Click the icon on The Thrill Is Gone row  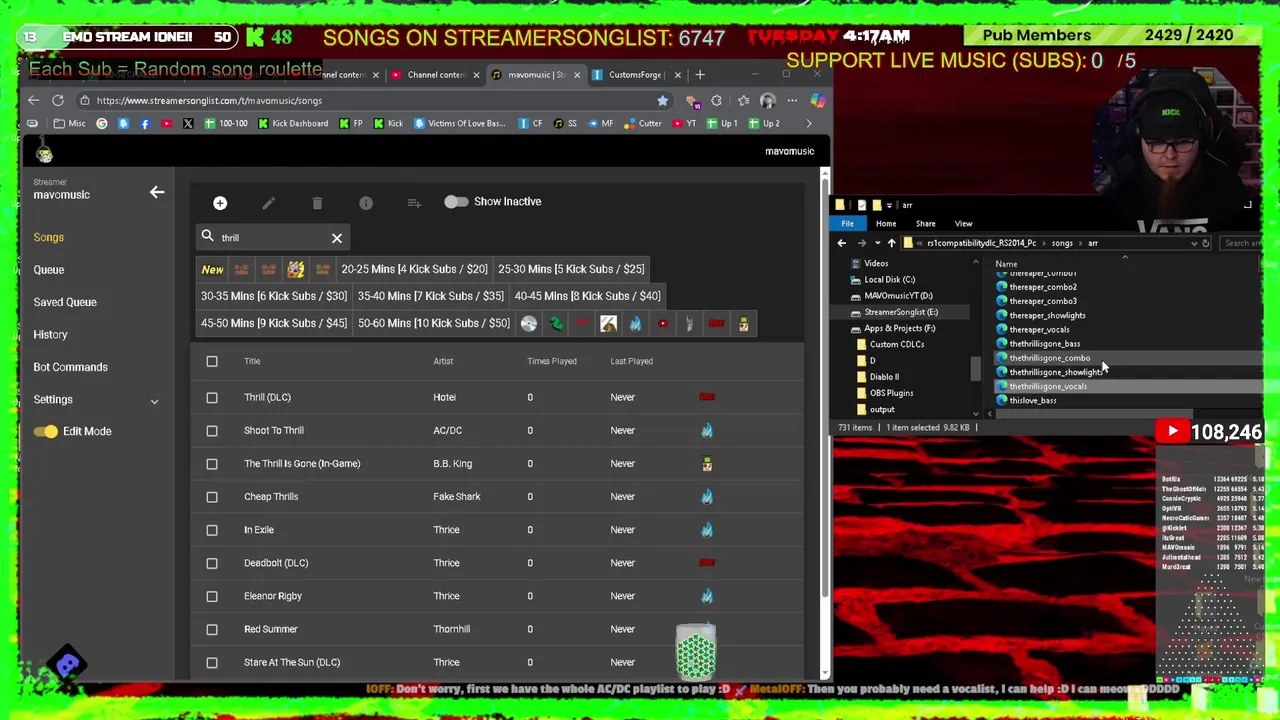(x=707, y=463)
